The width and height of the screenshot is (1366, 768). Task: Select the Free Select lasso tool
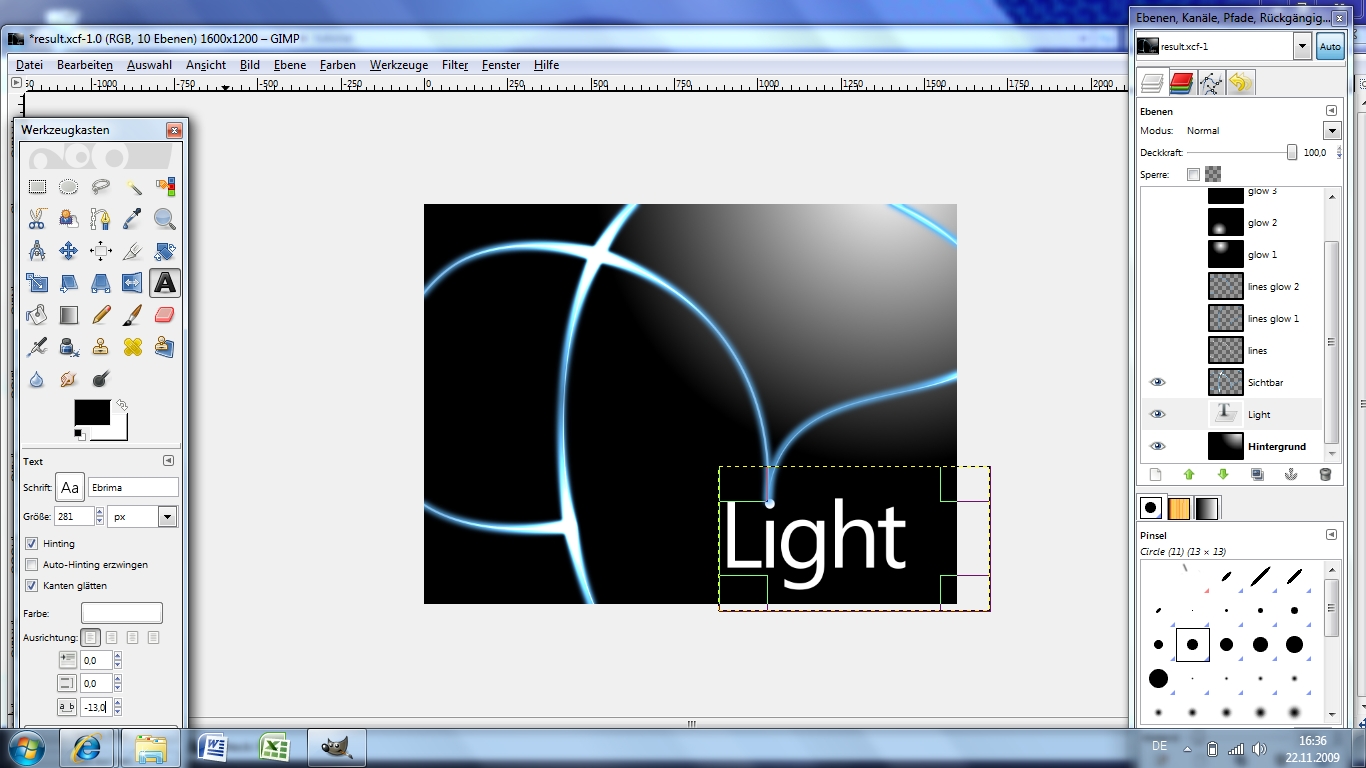pyautogui.click(x=101, y=186)
